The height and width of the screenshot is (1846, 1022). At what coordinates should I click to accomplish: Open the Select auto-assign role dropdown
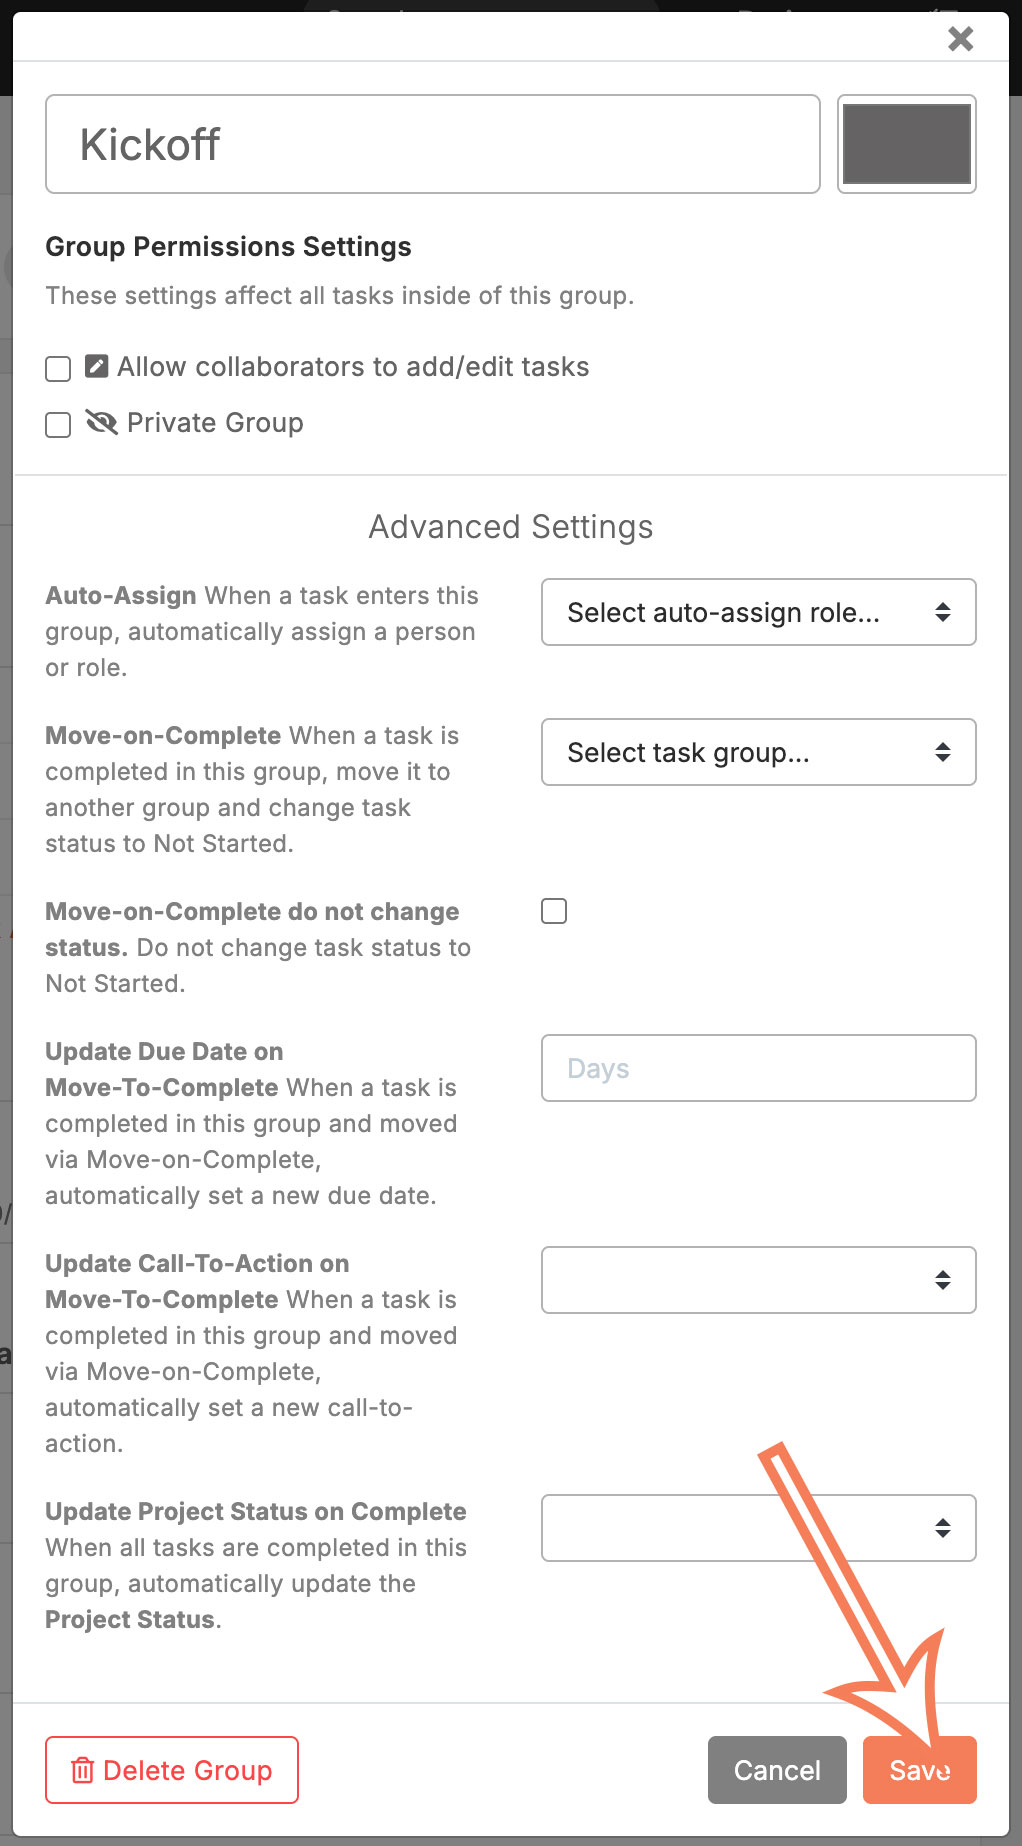point(759,612)
